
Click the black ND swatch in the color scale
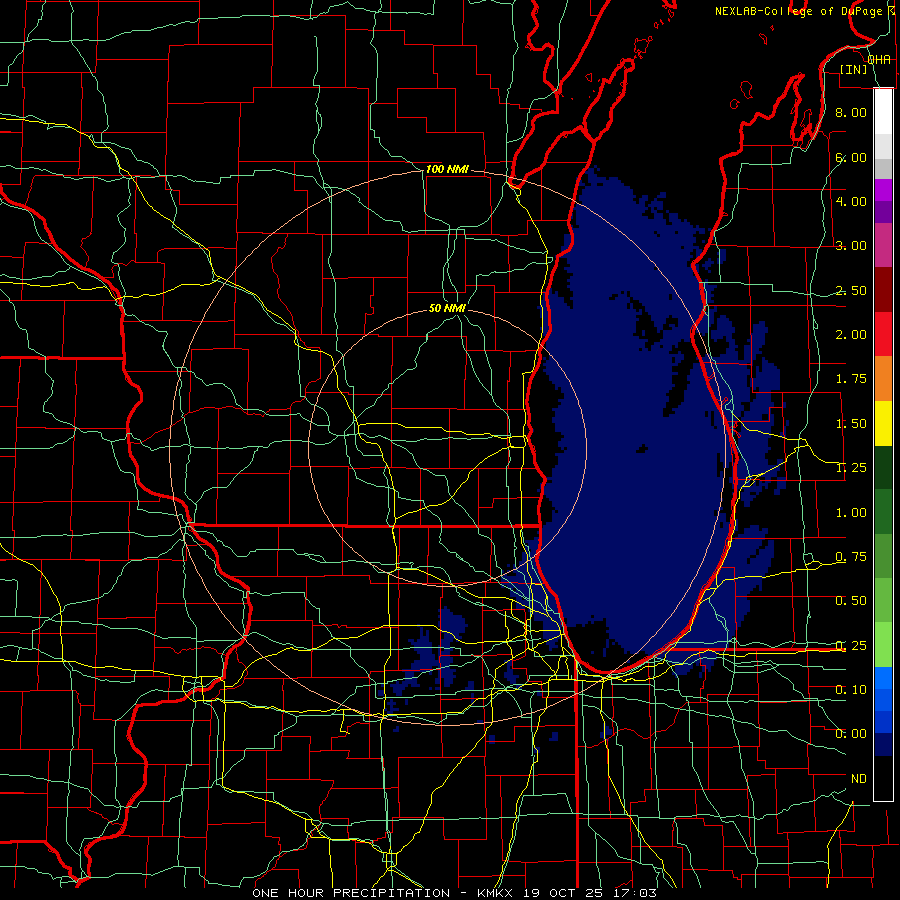[883, 778]
